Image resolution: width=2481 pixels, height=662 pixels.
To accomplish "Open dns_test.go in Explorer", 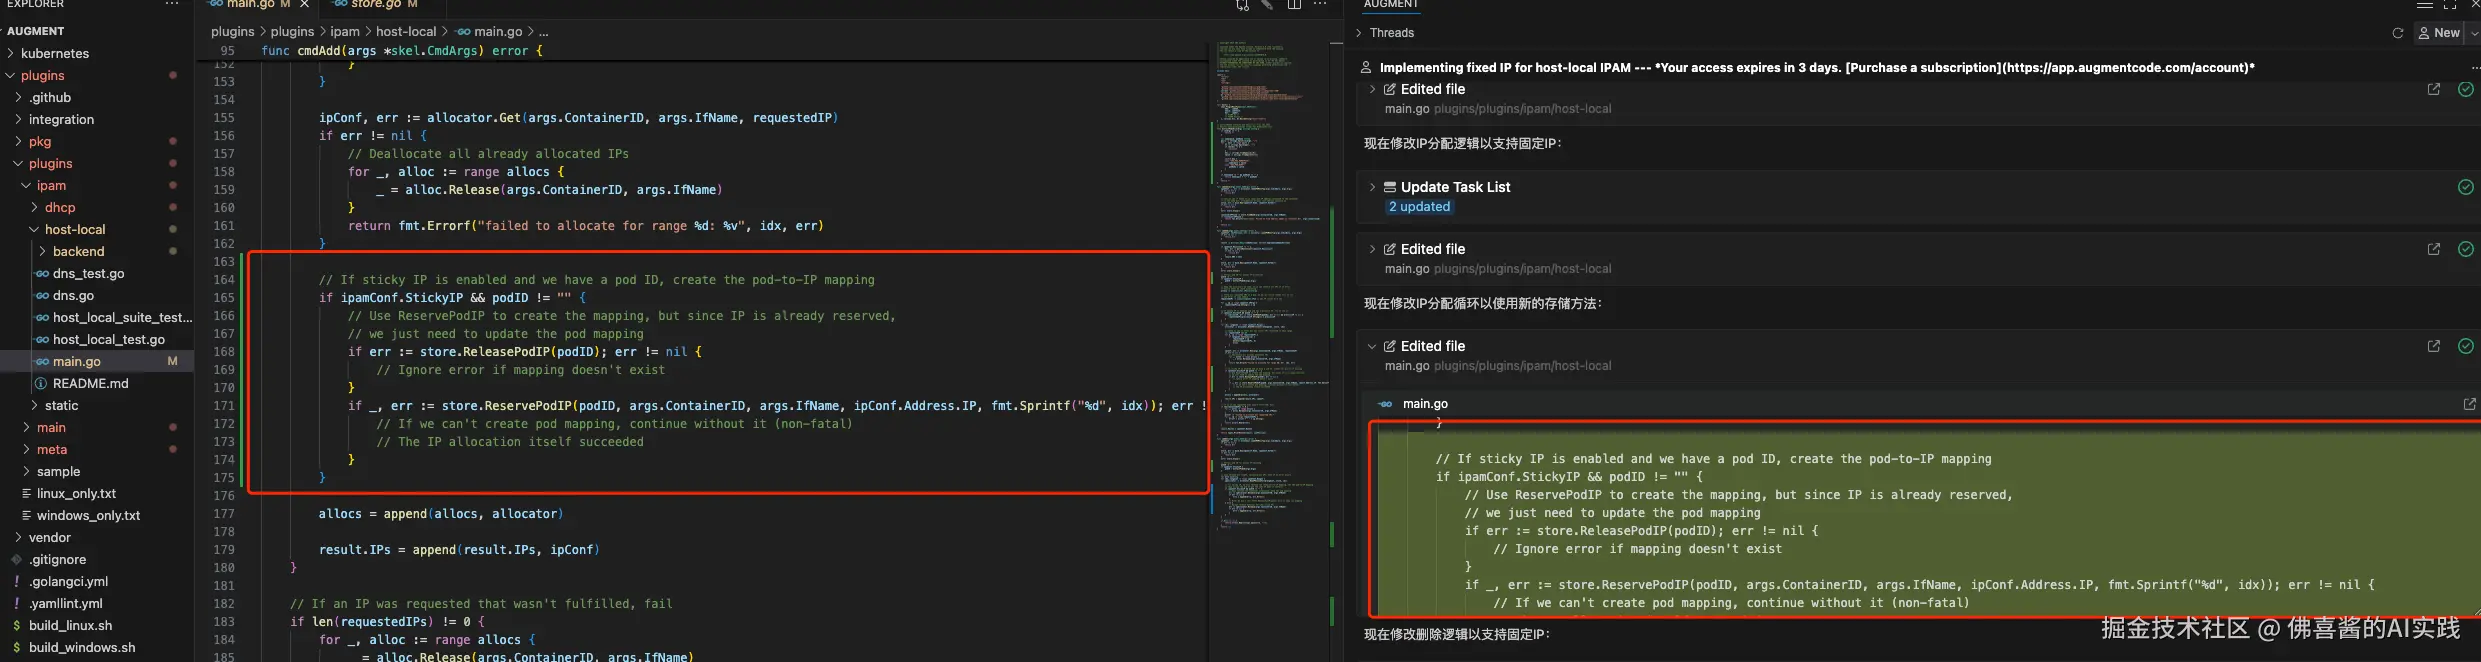I will [97, 273].
